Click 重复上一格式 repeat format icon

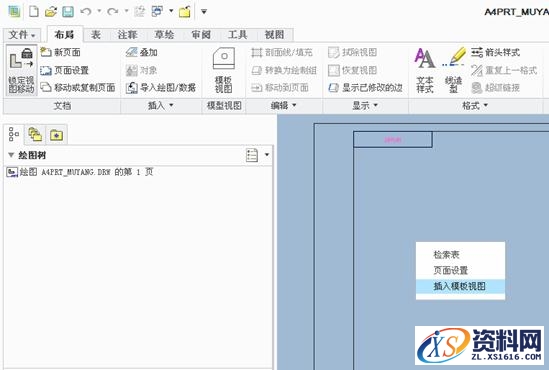[477, 70]
